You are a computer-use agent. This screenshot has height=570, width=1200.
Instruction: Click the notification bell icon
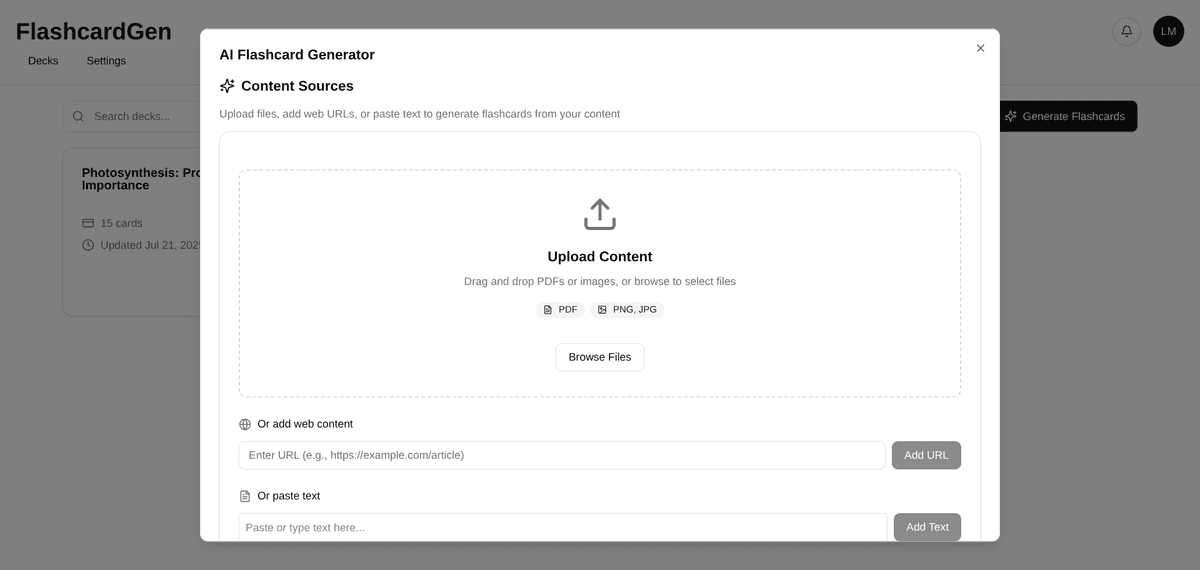[1126, 31]
